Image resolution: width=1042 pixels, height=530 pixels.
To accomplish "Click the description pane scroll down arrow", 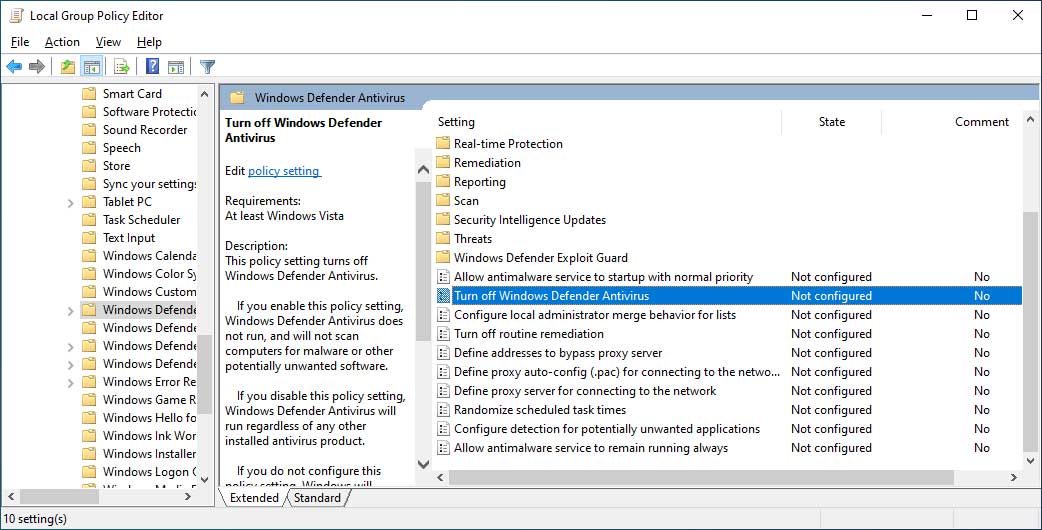I will [x=423, y=464].
